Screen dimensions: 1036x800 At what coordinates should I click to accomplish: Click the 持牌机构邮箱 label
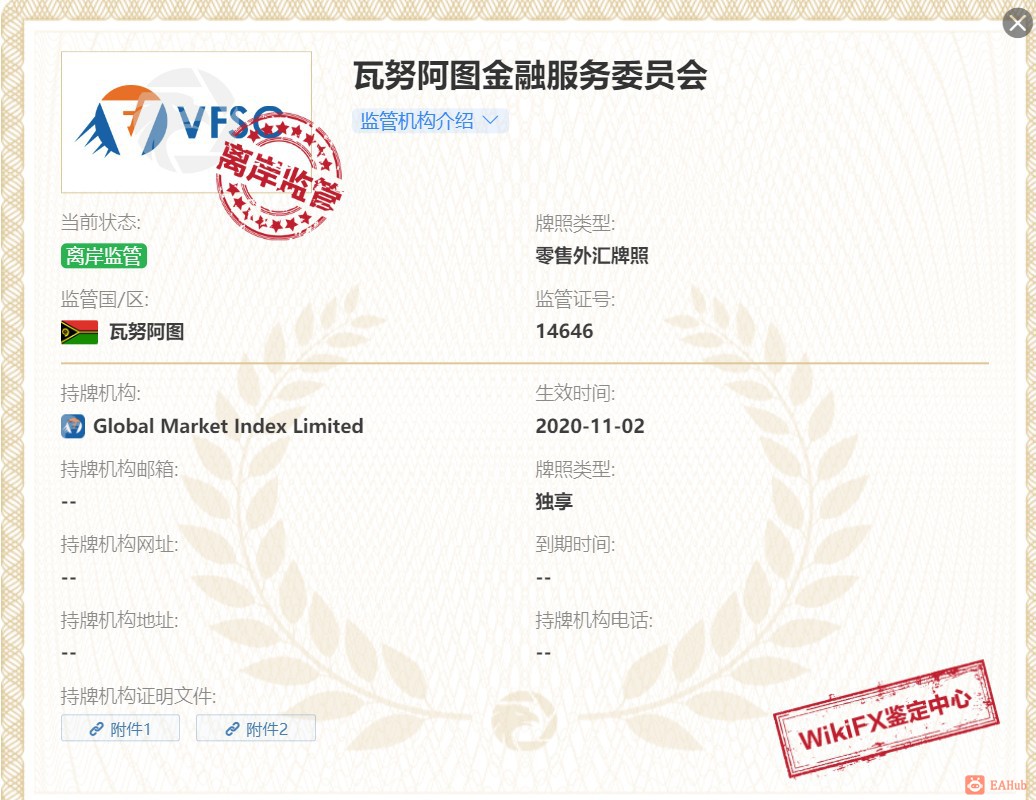(x=120, y=469)
